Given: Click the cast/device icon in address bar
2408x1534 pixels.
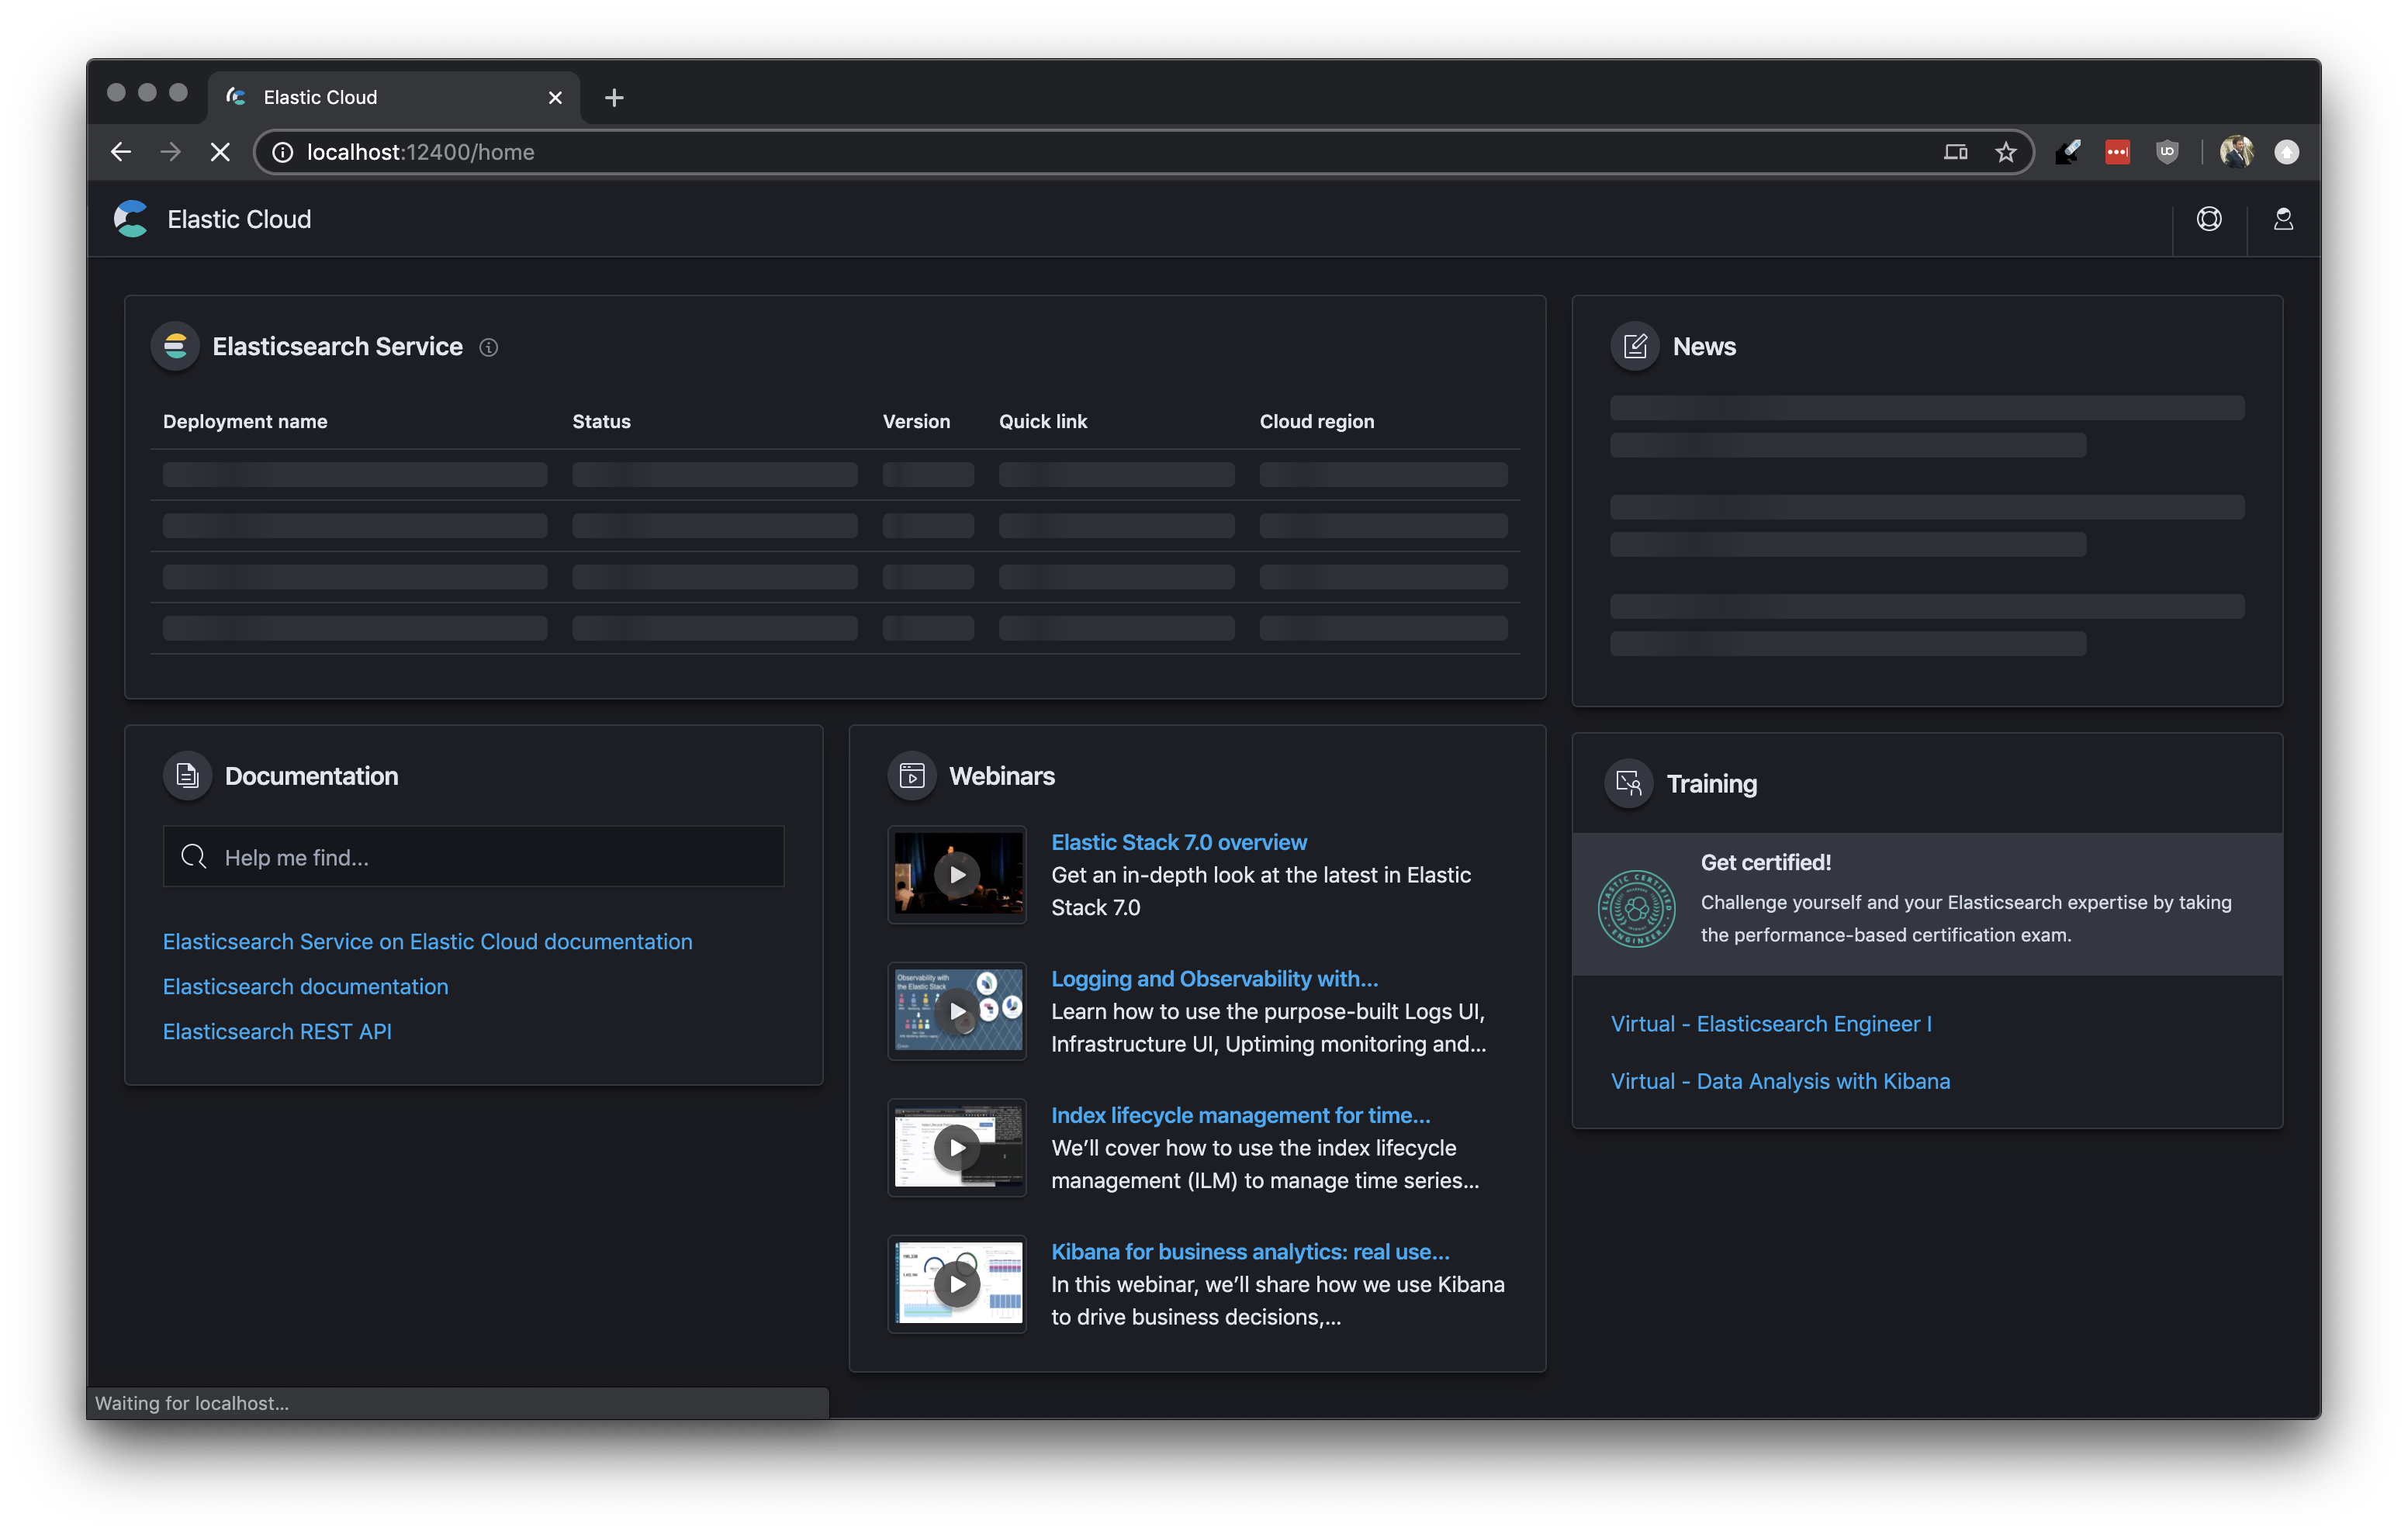Looking at the screenshot, I should pos(1955,152).
